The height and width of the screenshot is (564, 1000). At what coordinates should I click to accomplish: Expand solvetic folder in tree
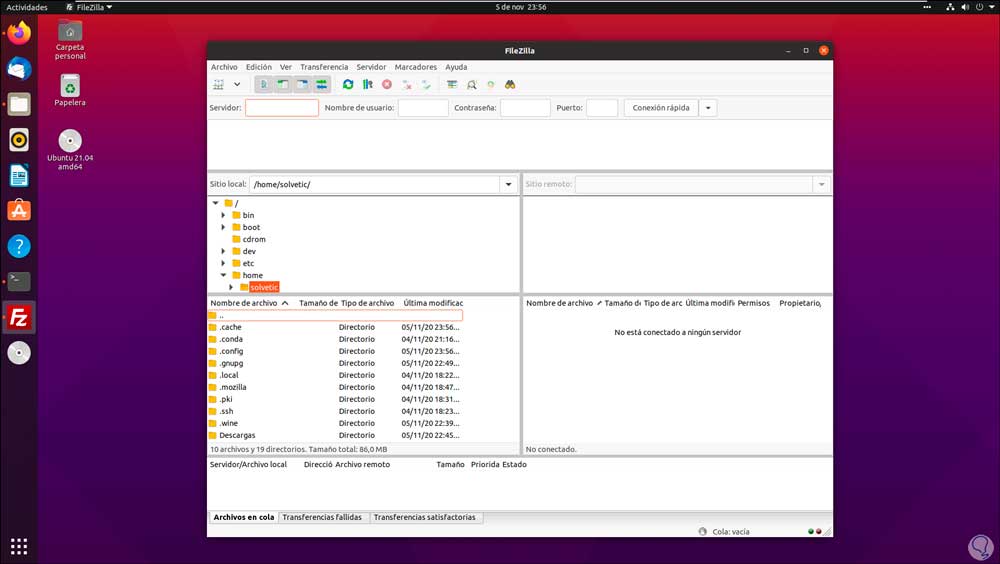231,287
